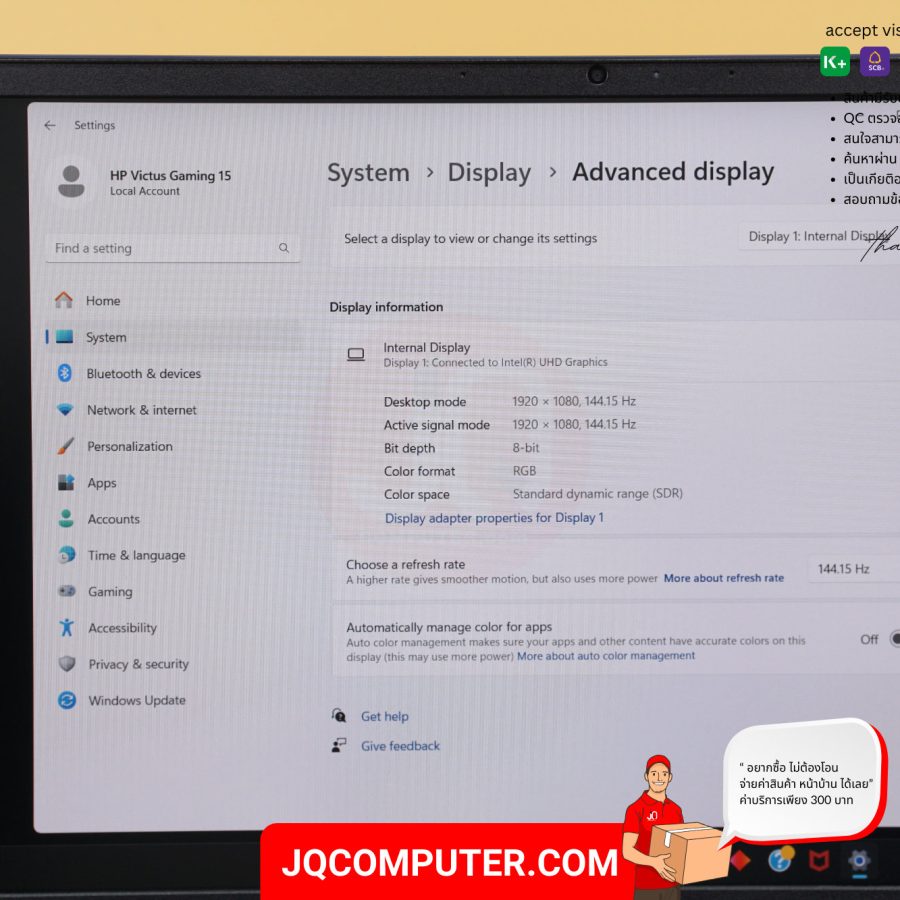Click the Active signal mode label
900x900 pixels.
click(x=436, y=425)
